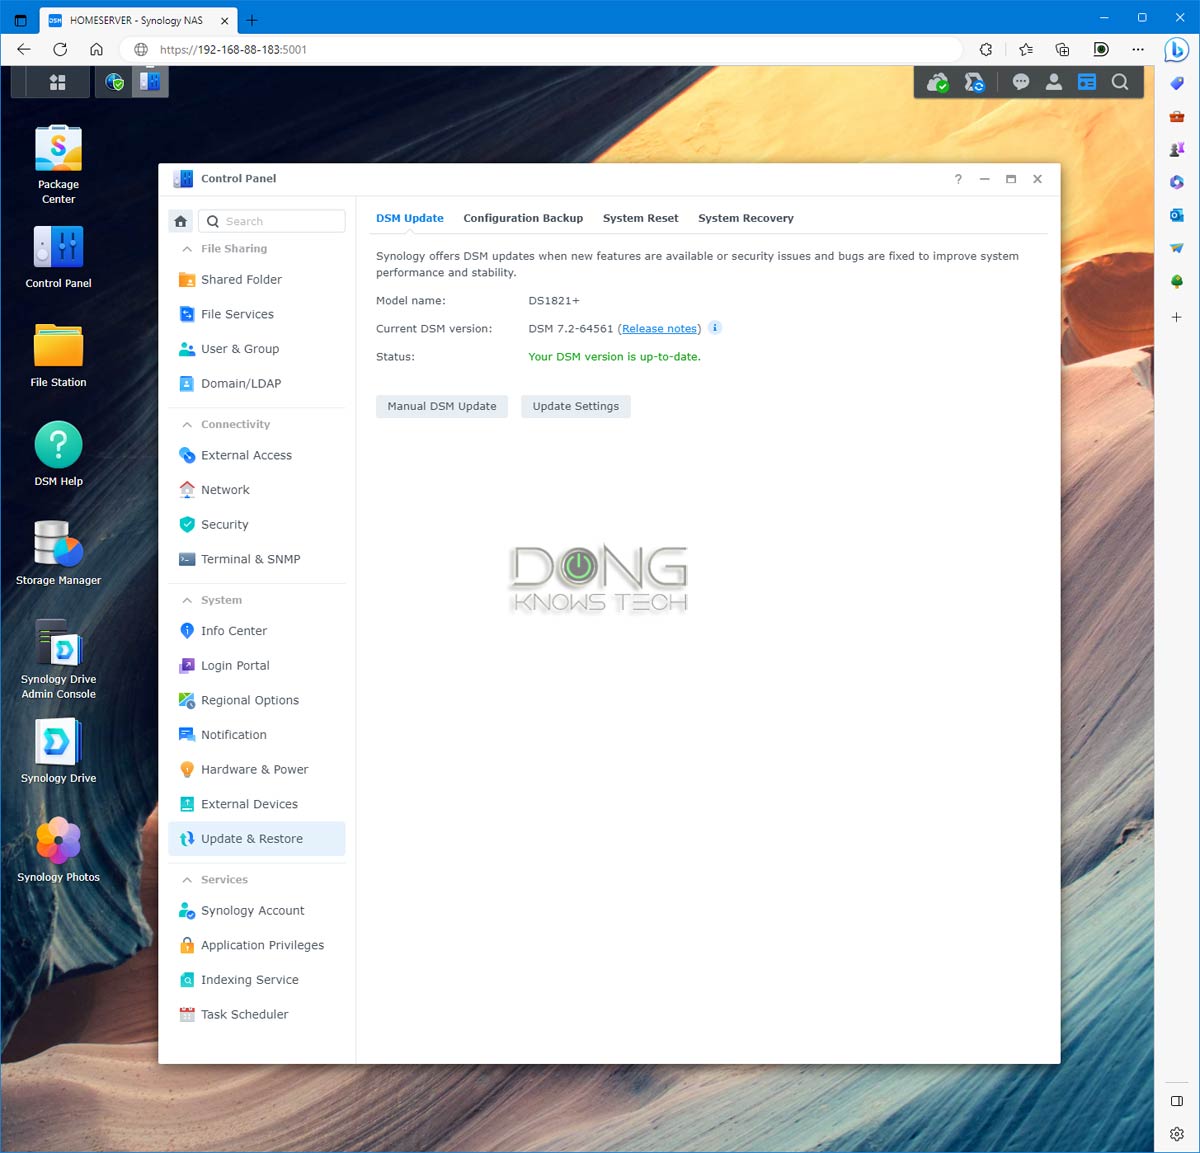Screen dimensions: 1200x1153
Task: Click Update Settings button
Action: click(576, 406)
